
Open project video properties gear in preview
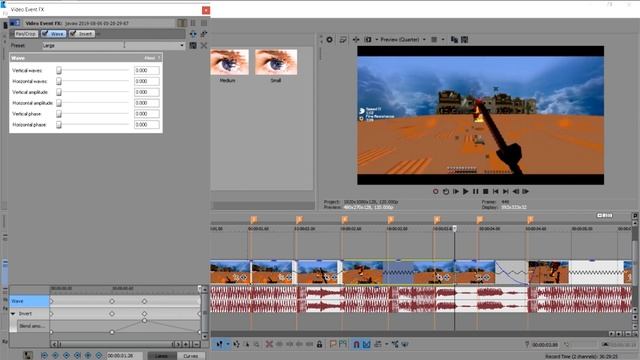pyautogui.click(x=329, y=40)
